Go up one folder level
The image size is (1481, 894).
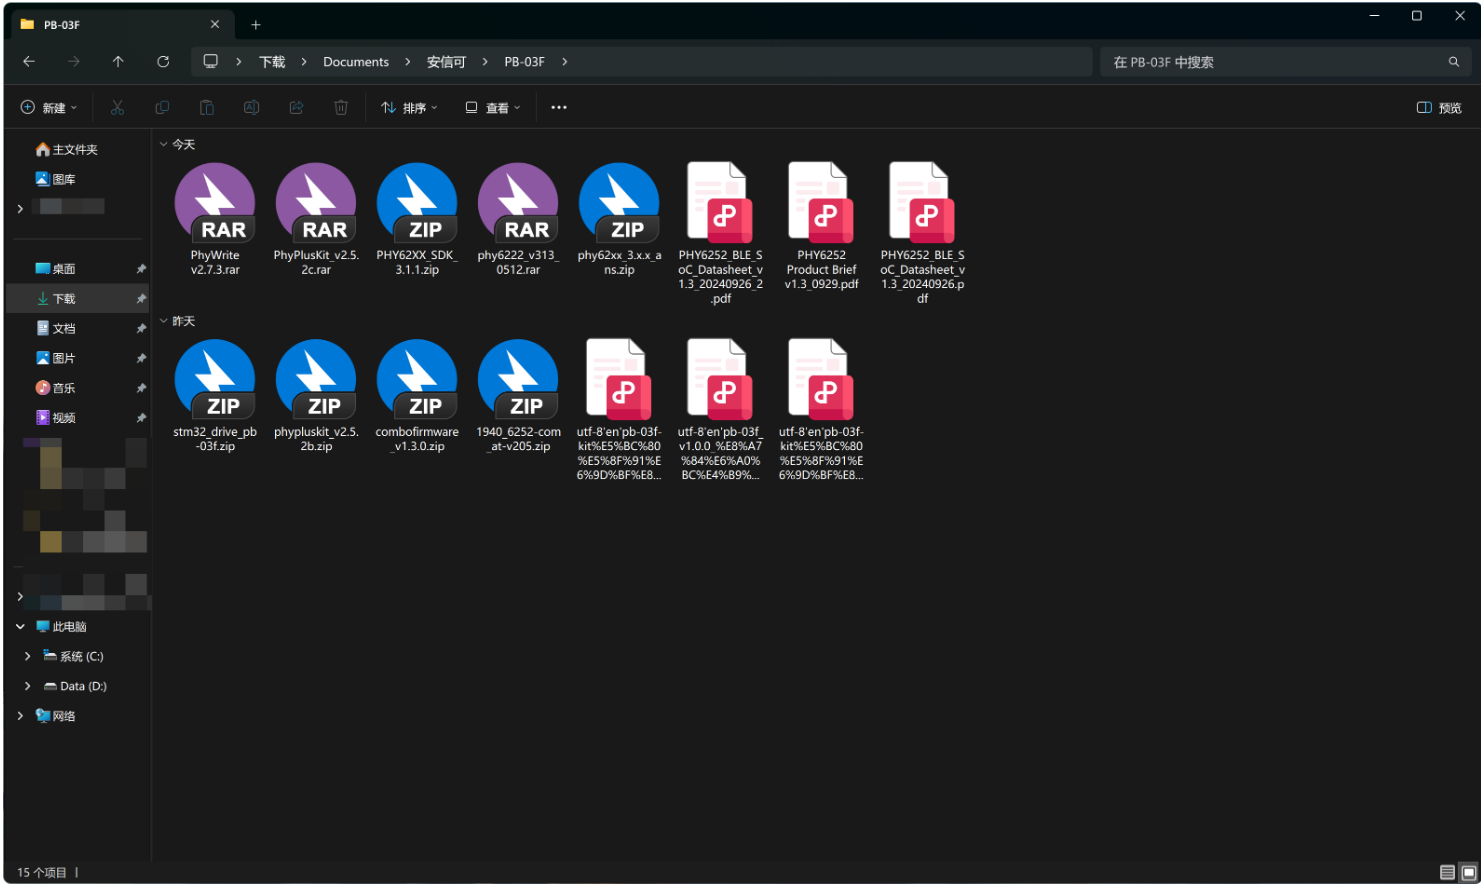tap(118, 62)
